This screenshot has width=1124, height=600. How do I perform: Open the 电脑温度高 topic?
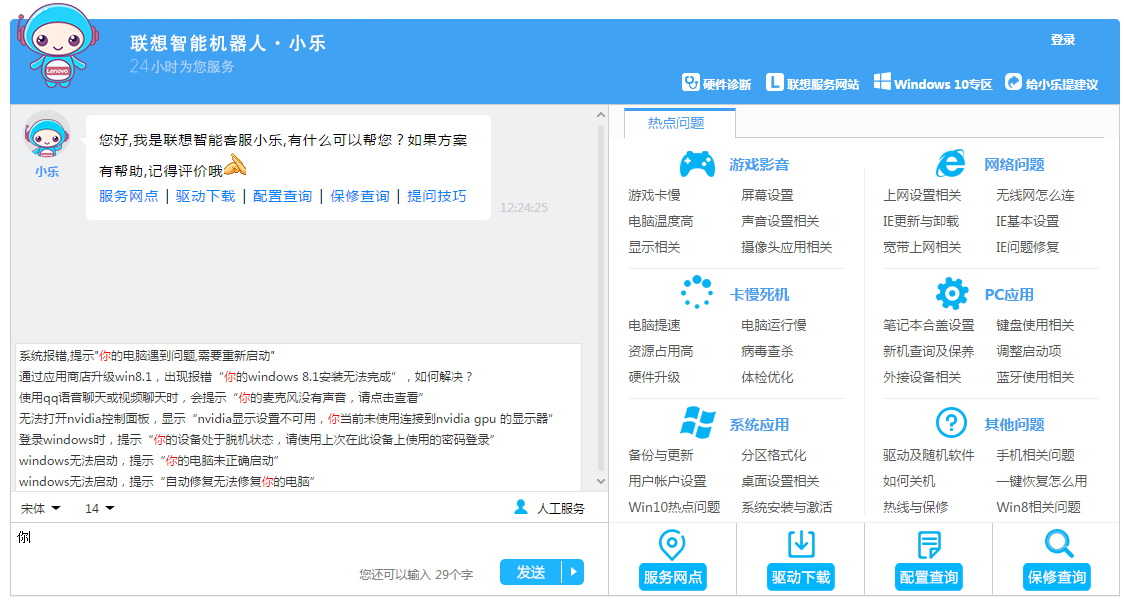point(661,222)
